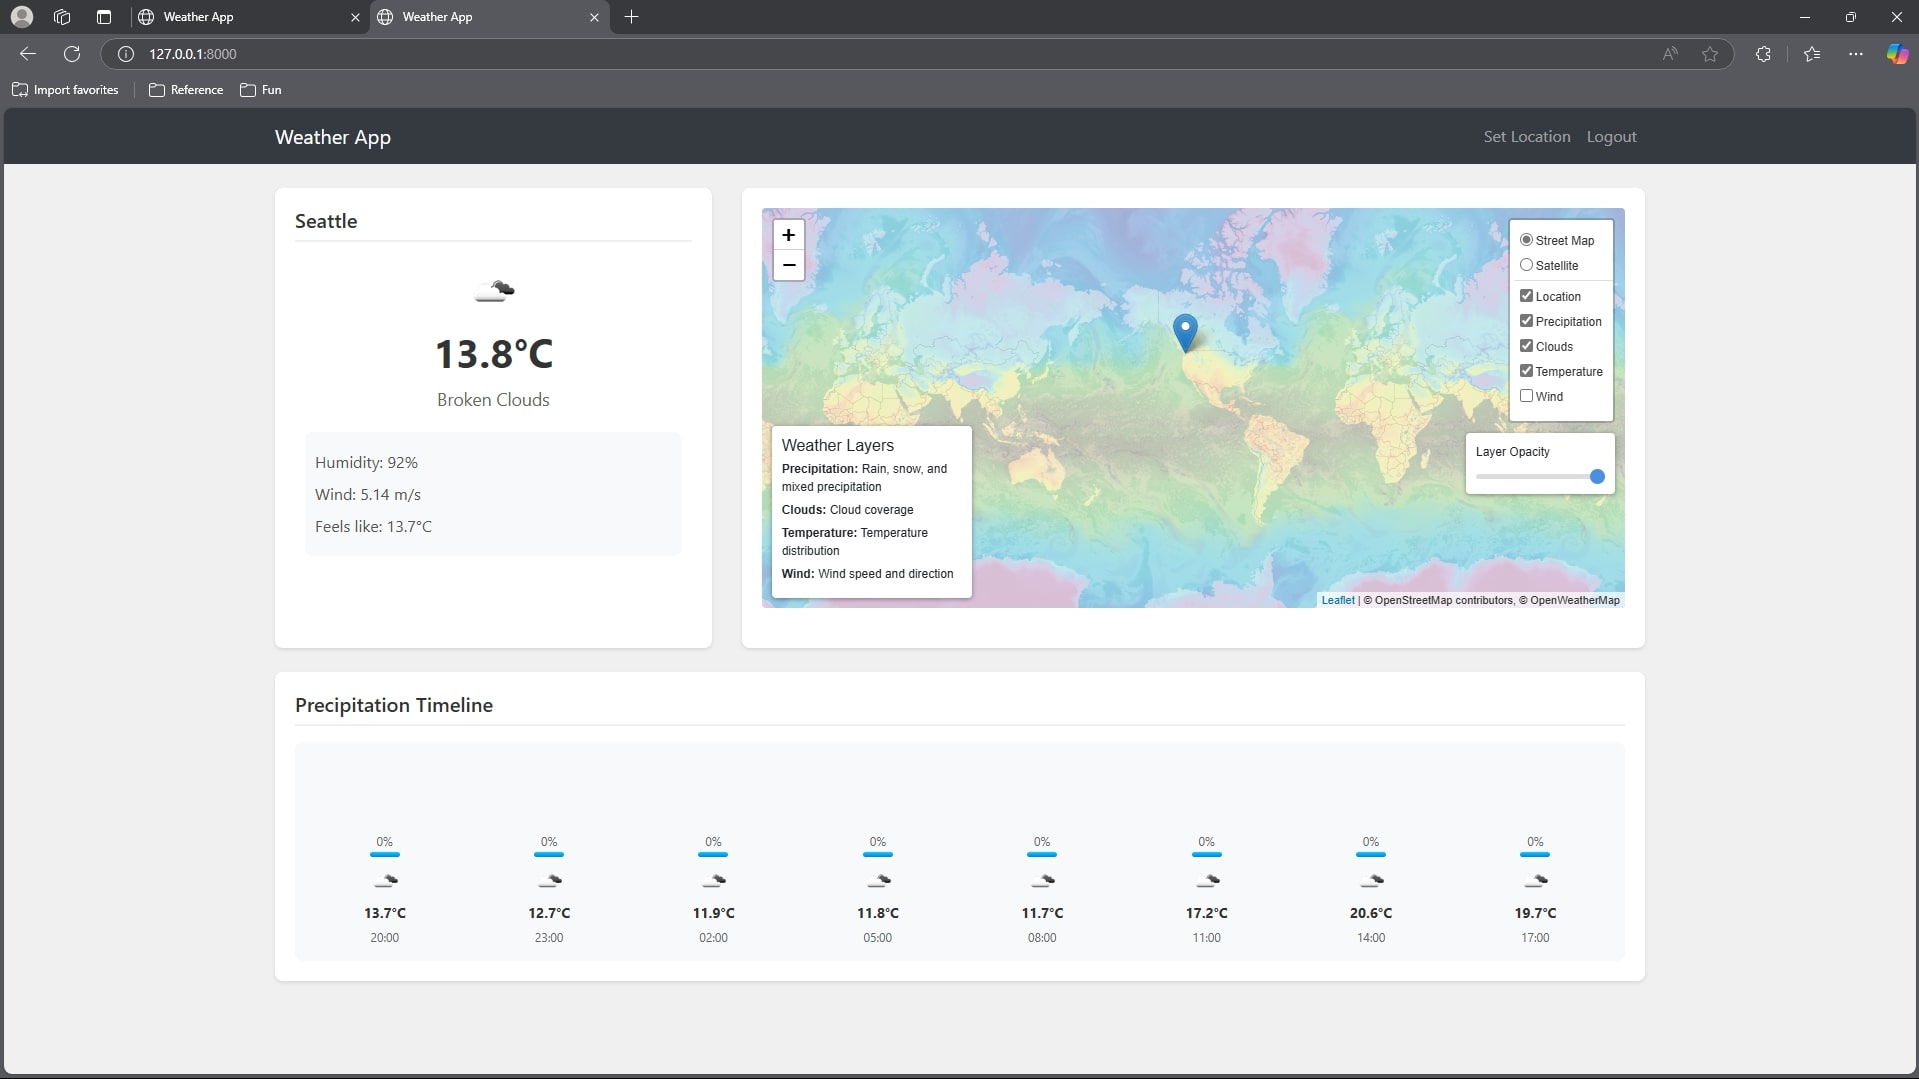The width and height of the screenshot is (1919, 1079).
Task: Click the weather icon for 08:00
Action: (1042, 880)
